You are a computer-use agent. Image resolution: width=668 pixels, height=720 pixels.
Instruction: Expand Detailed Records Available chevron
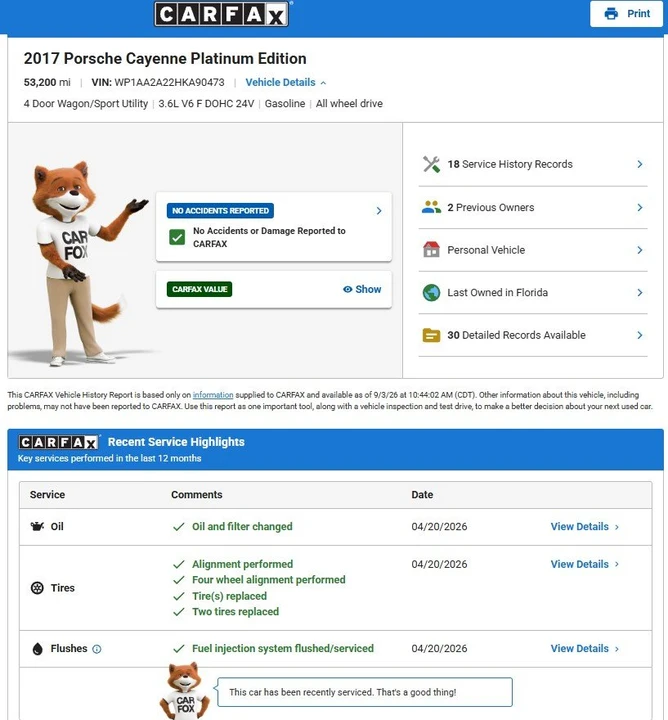pyautogui.click(x=640, y=335)
